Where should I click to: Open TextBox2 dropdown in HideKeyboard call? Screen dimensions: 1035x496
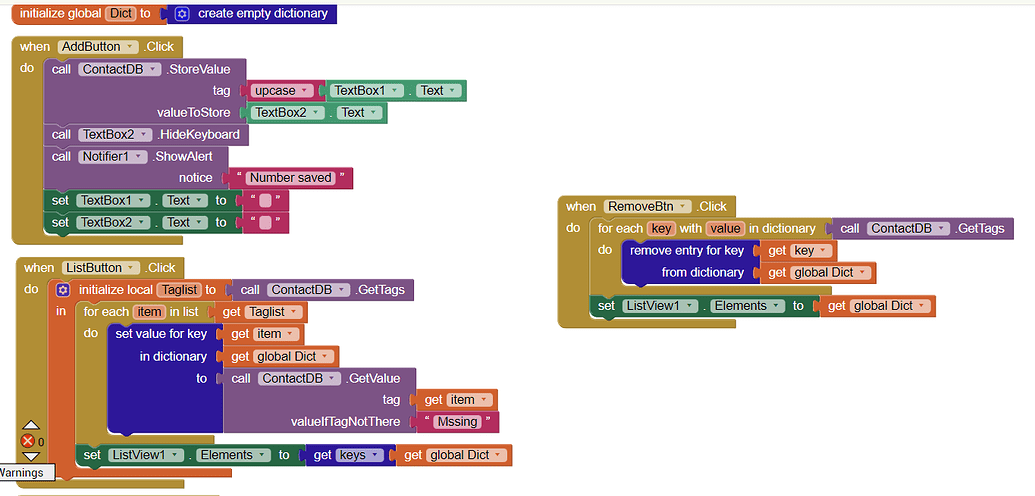[x=117, y=135]
